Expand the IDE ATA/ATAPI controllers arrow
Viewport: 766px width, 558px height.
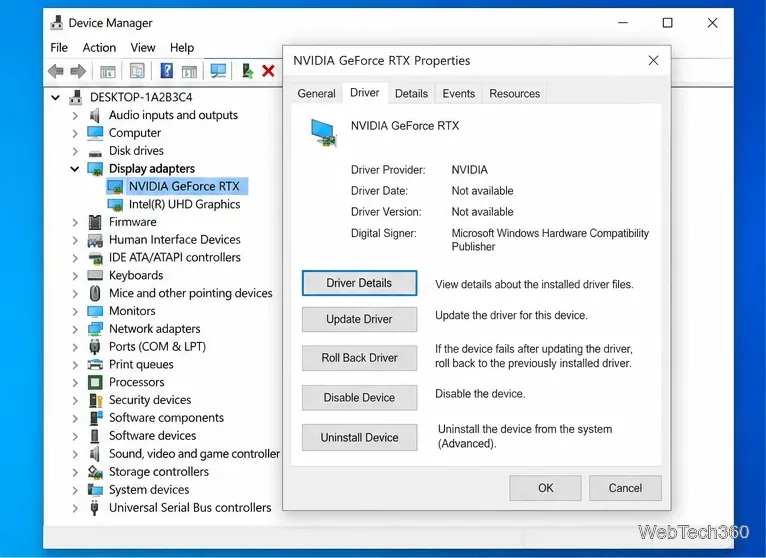pos(75,258)
